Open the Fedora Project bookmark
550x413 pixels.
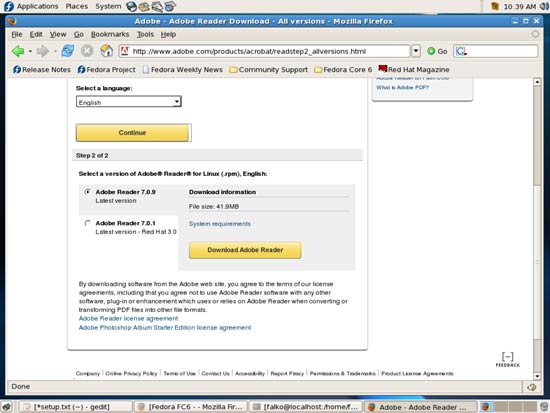[106, 69]
